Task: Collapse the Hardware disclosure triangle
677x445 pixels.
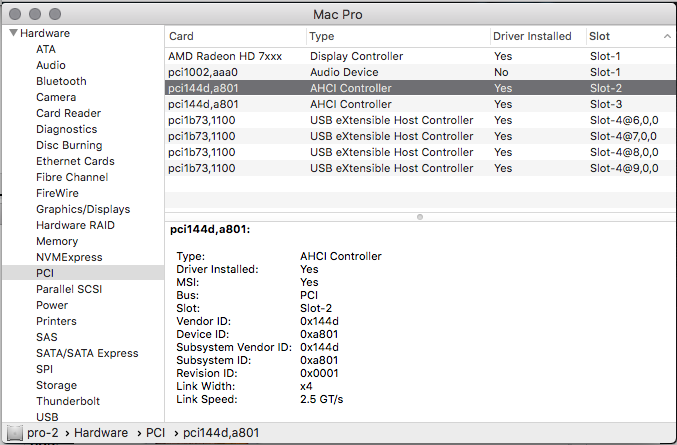Action: click(x=13, y=33)
